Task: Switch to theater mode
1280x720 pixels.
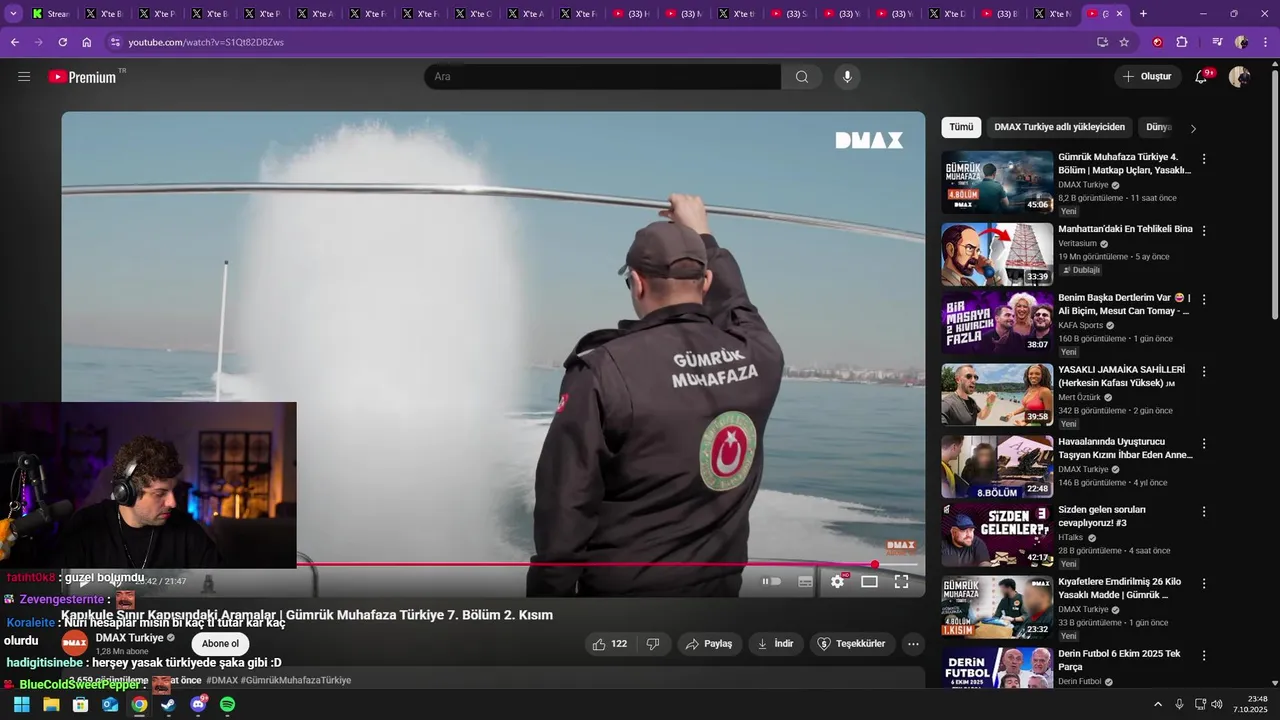Action: (x=870, y=581)
